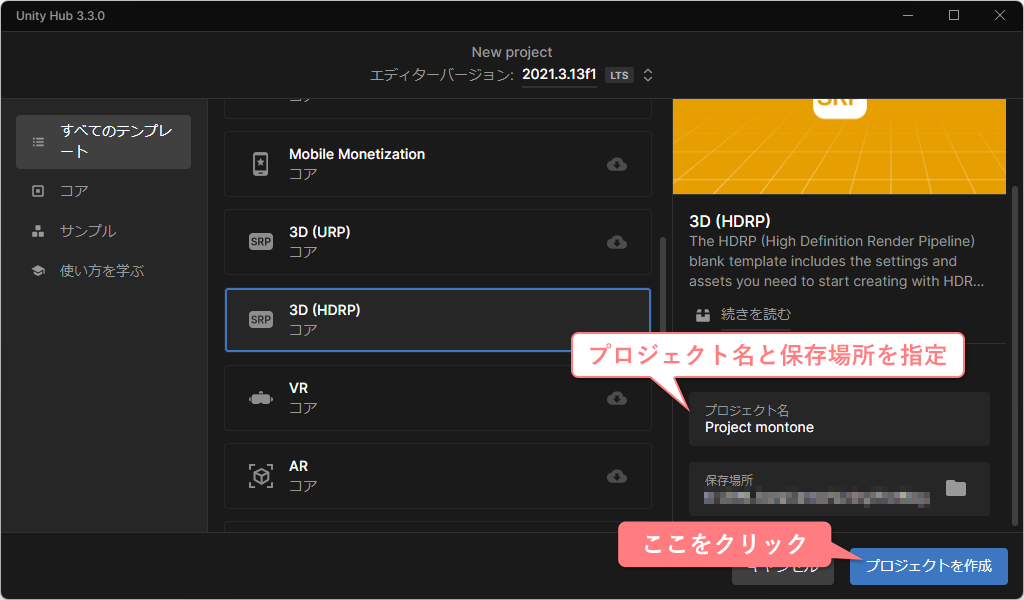
Task: Click the SRP badge icon of 3D (URP)
Action: click(x=261, y=242)
